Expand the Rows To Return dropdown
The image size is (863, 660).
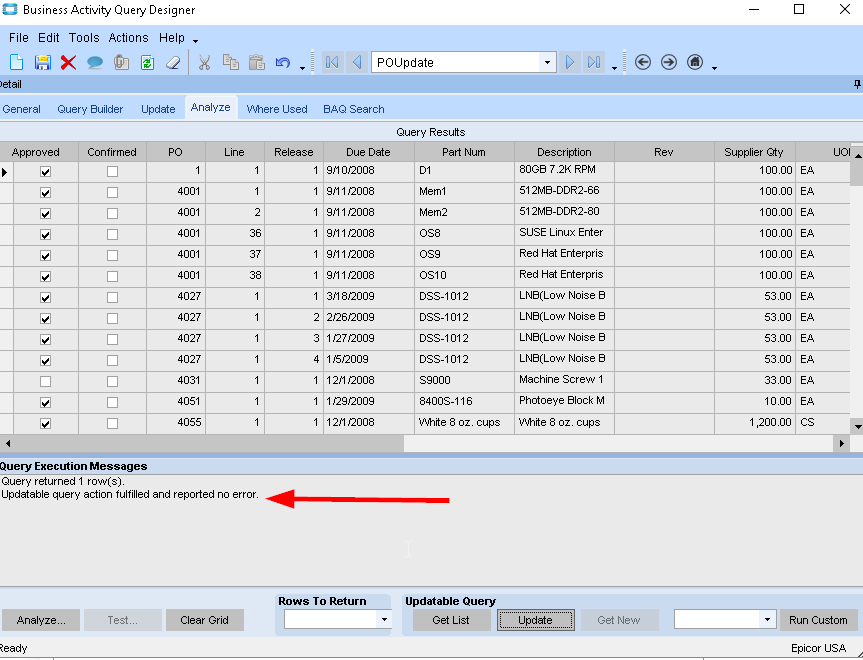[x=383, y=620]
